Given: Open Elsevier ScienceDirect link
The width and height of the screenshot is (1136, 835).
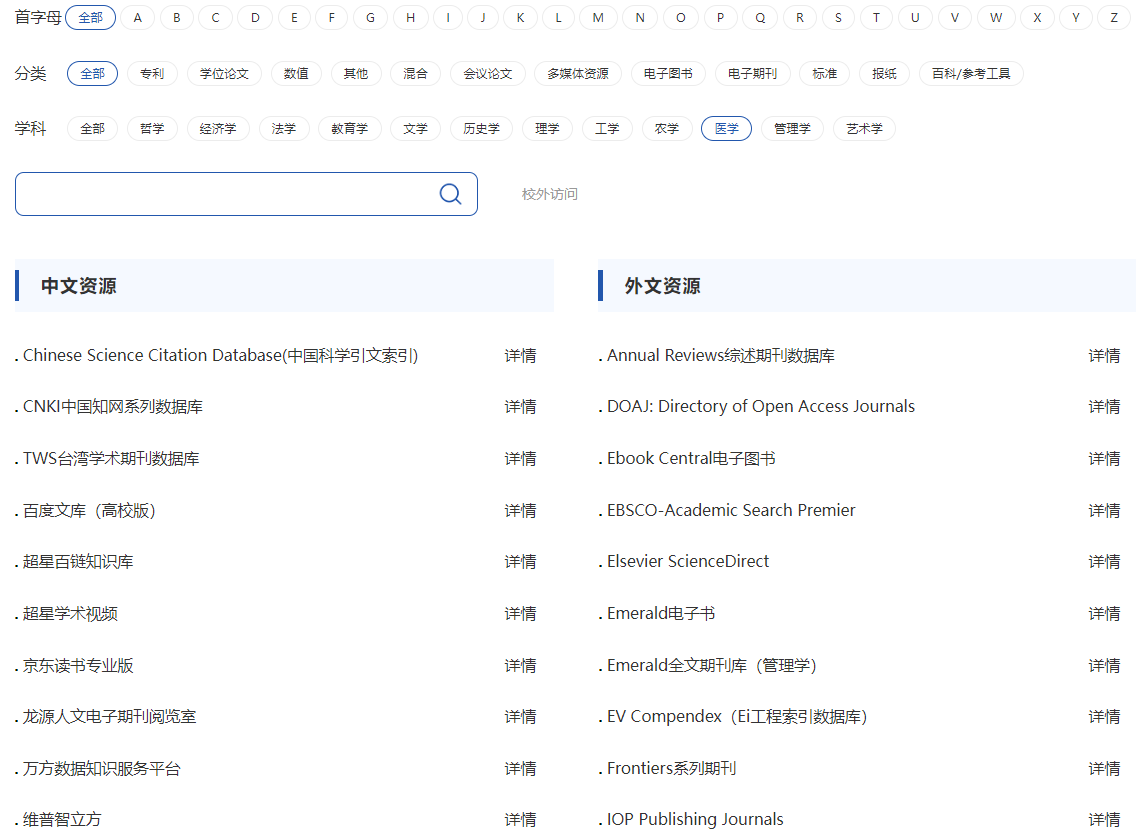Looking at the screenshot, I should pyautogui.click(x=688, y=561).
